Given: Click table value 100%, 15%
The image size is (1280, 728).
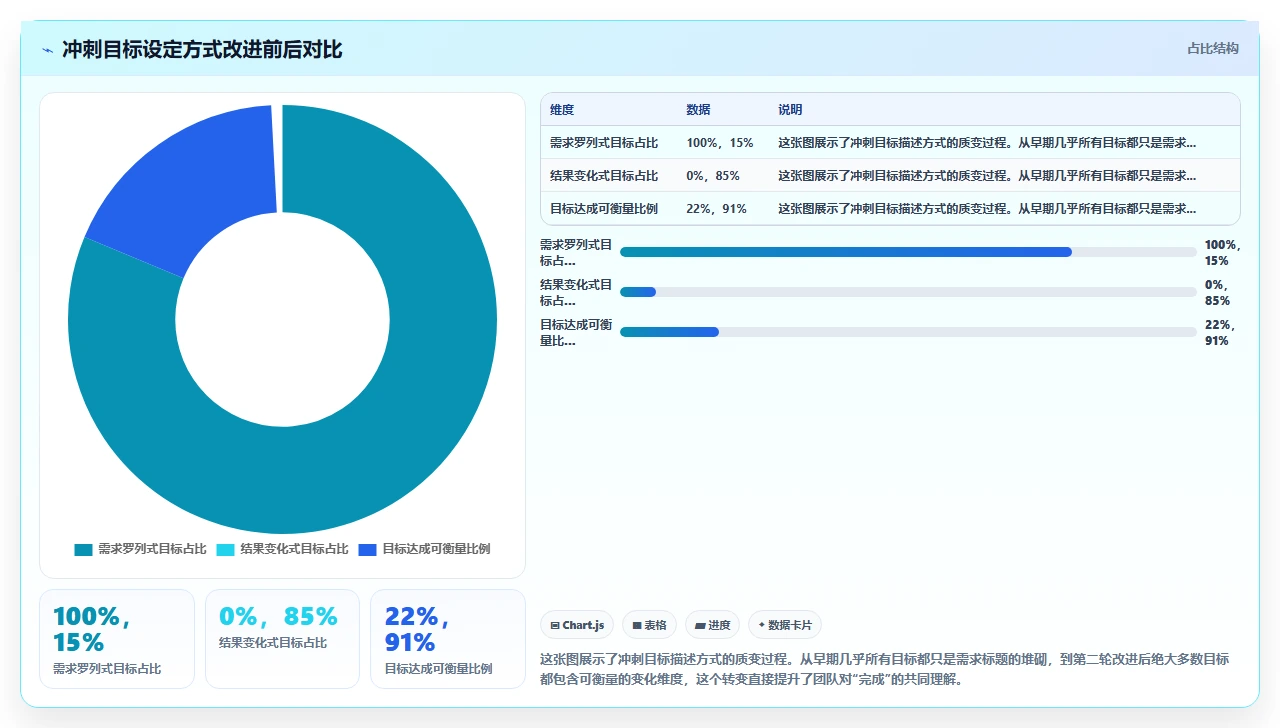Looking at the screenshot, I should tap(720, 143).
